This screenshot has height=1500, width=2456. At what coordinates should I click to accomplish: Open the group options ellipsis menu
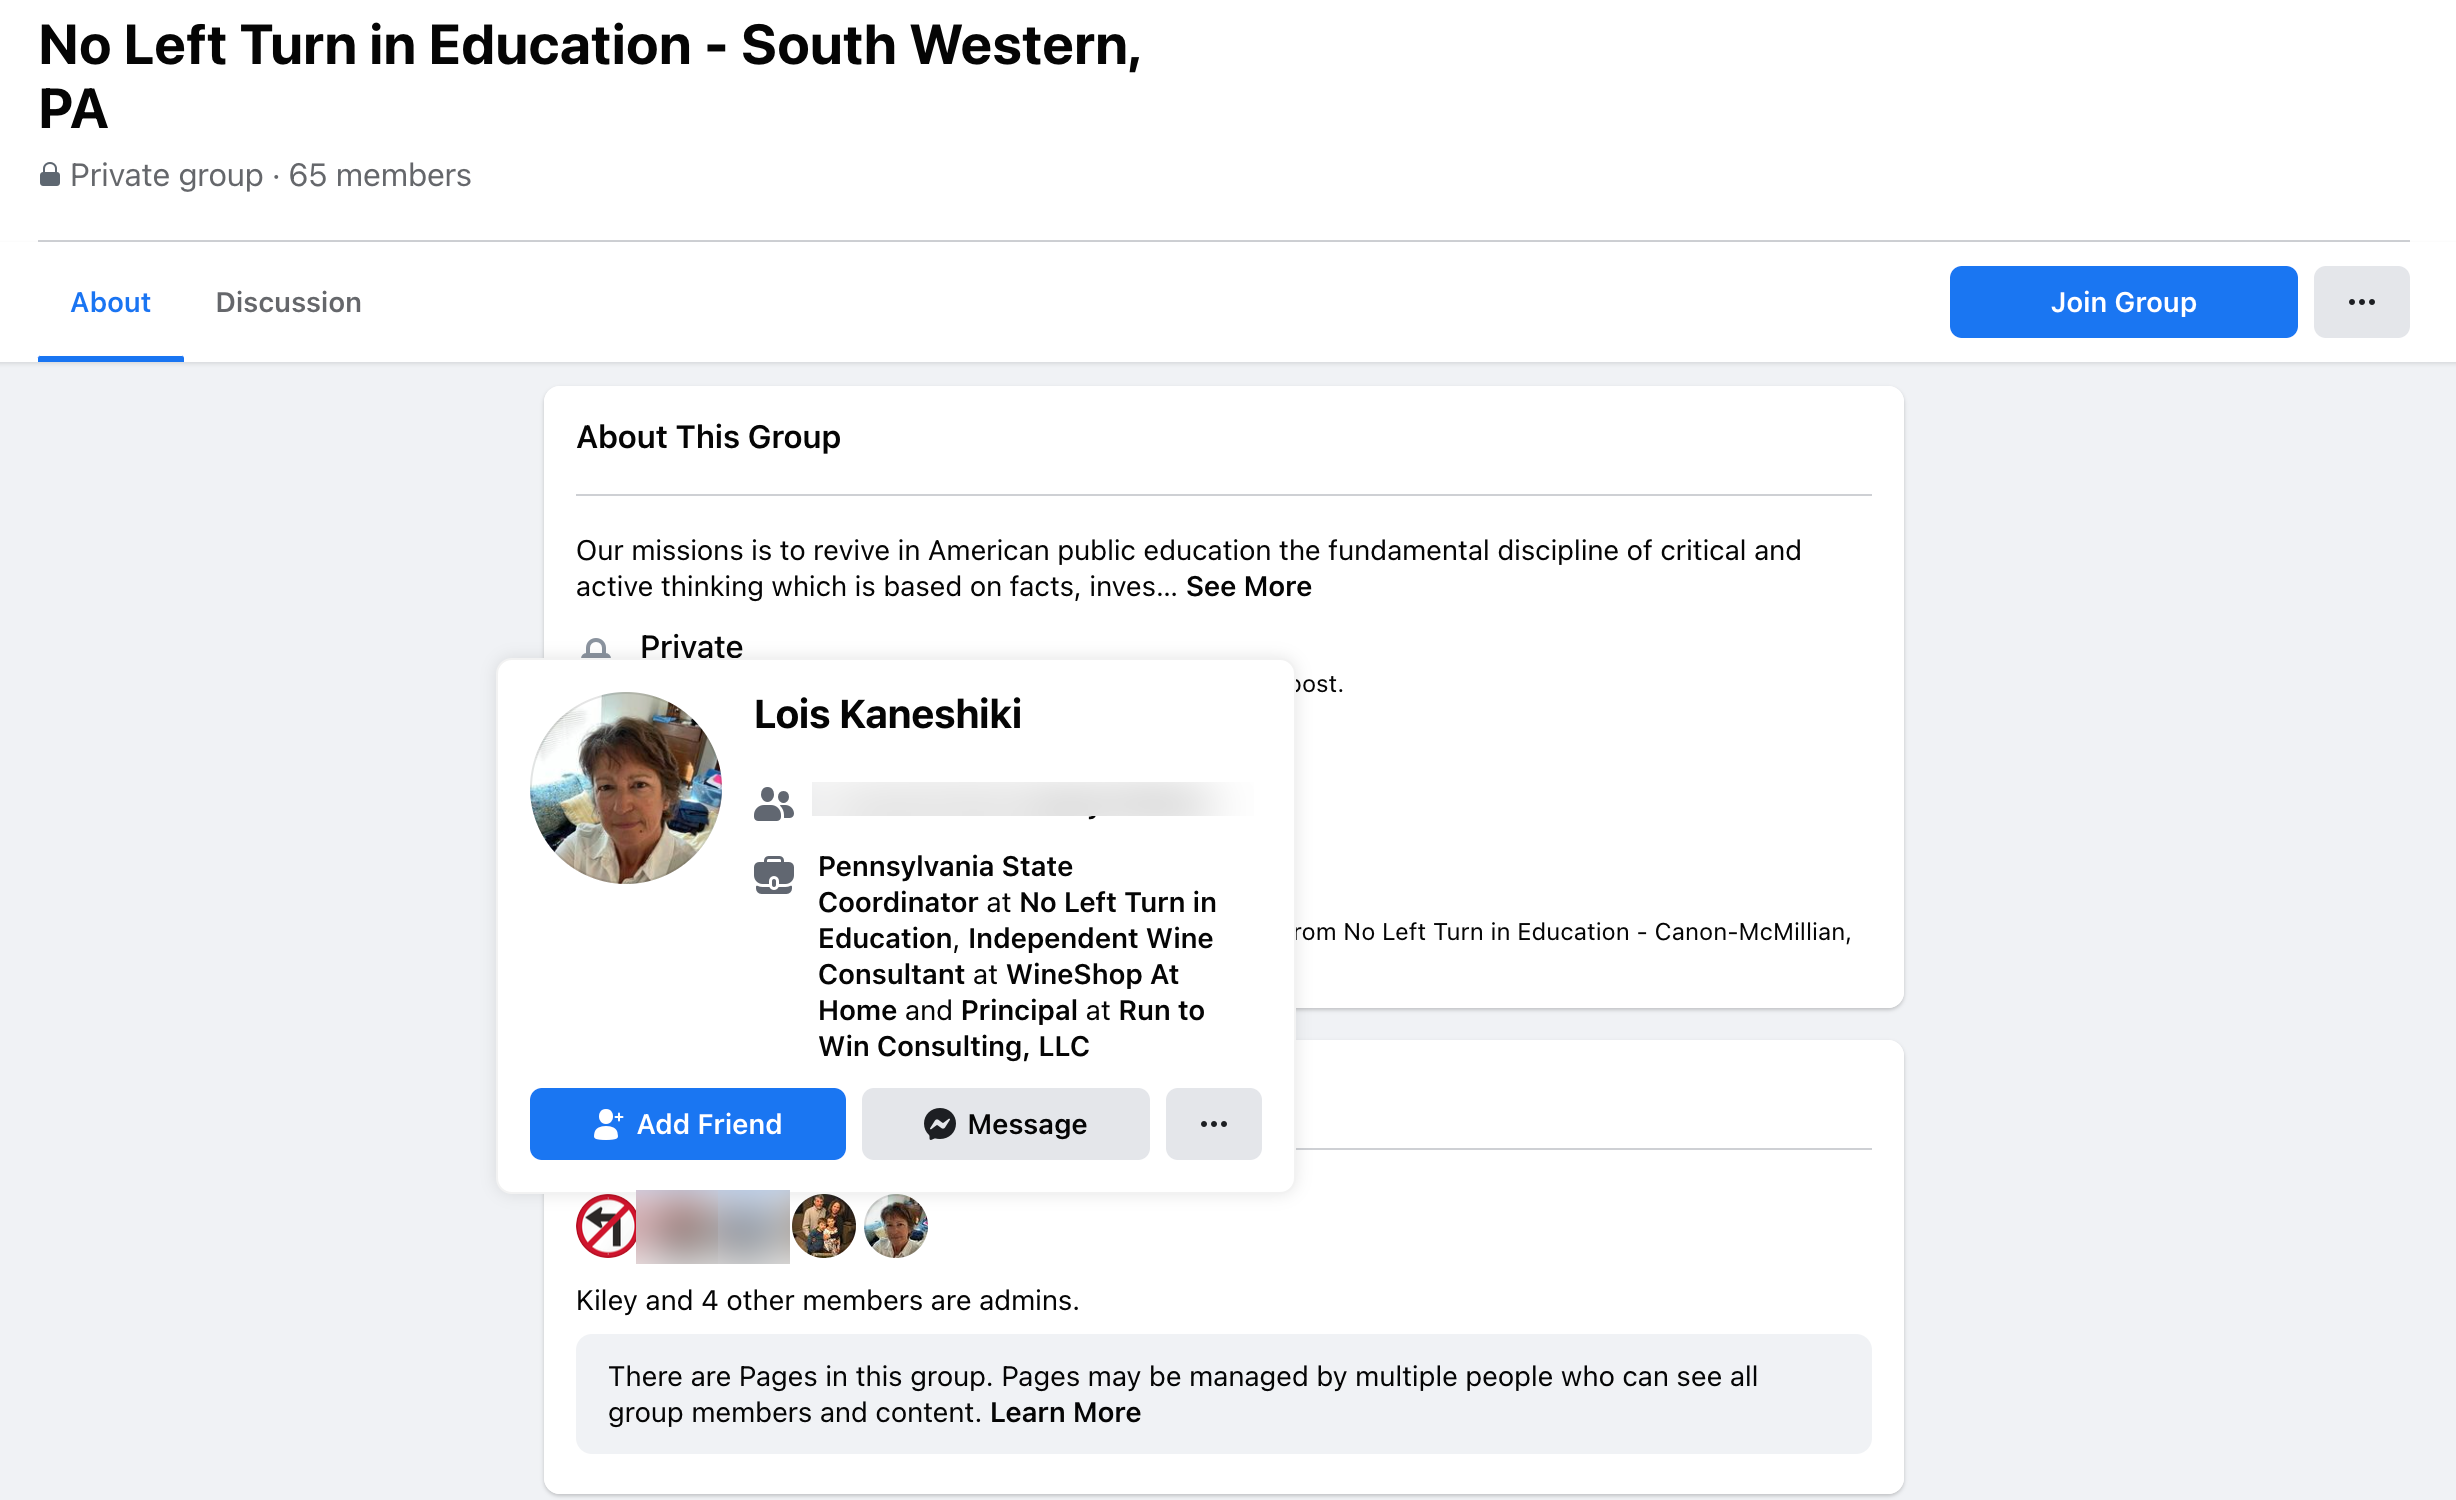[x=2360, y=302]
